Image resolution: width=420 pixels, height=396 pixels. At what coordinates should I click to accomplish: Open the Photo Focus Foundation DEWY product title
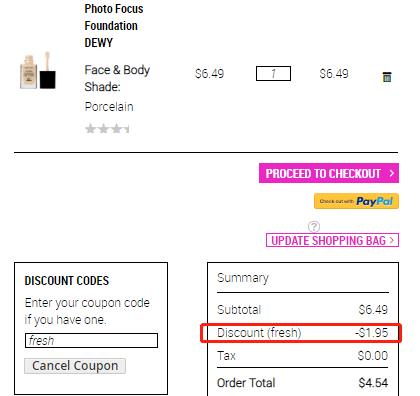pyautogui.click(x=114, y=26)
